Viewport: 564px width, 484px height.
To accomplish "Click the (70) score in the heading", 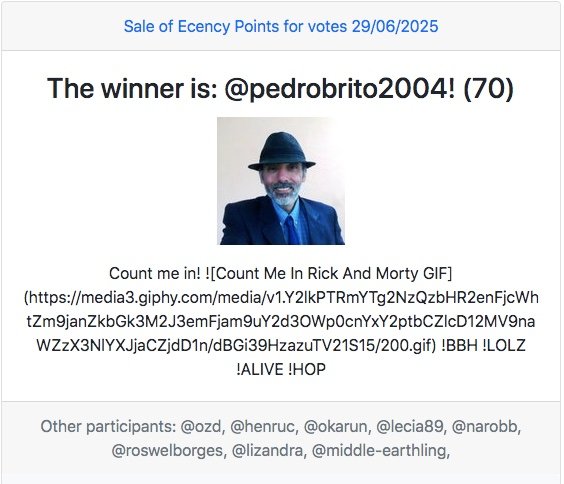I will click(x=488, y=88).
